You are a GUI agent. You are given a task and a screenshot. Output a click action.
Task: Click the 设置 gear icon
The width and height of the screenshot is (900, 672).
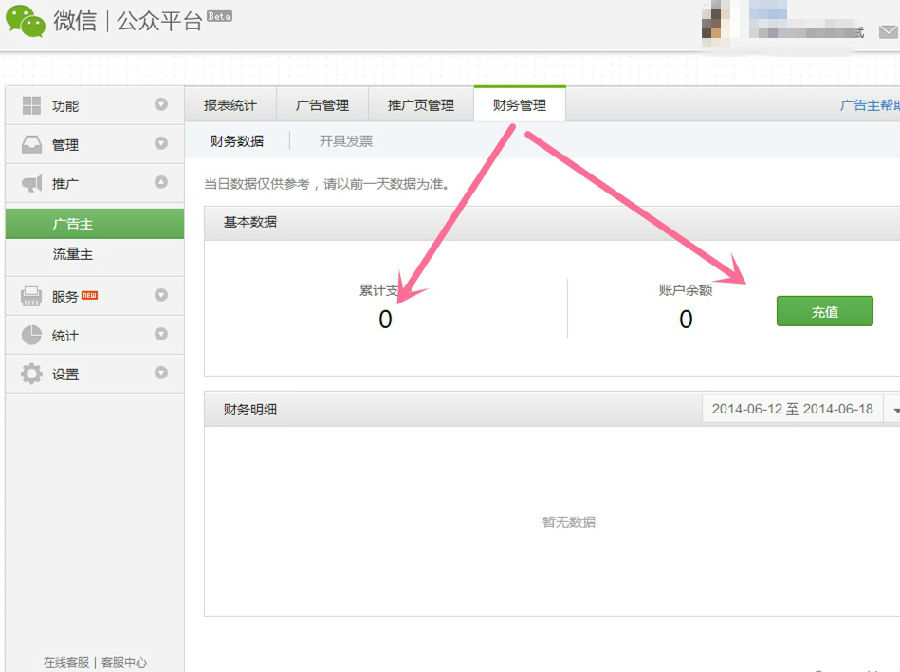[32, 374]
